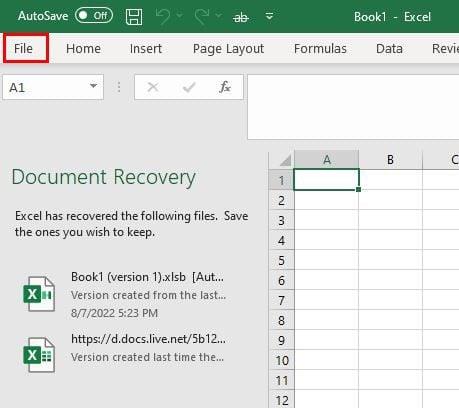459x408 pixels.
Task: Open the Undo history dropdown arrow
Action: pyautogui.click(x=180, y=15)
